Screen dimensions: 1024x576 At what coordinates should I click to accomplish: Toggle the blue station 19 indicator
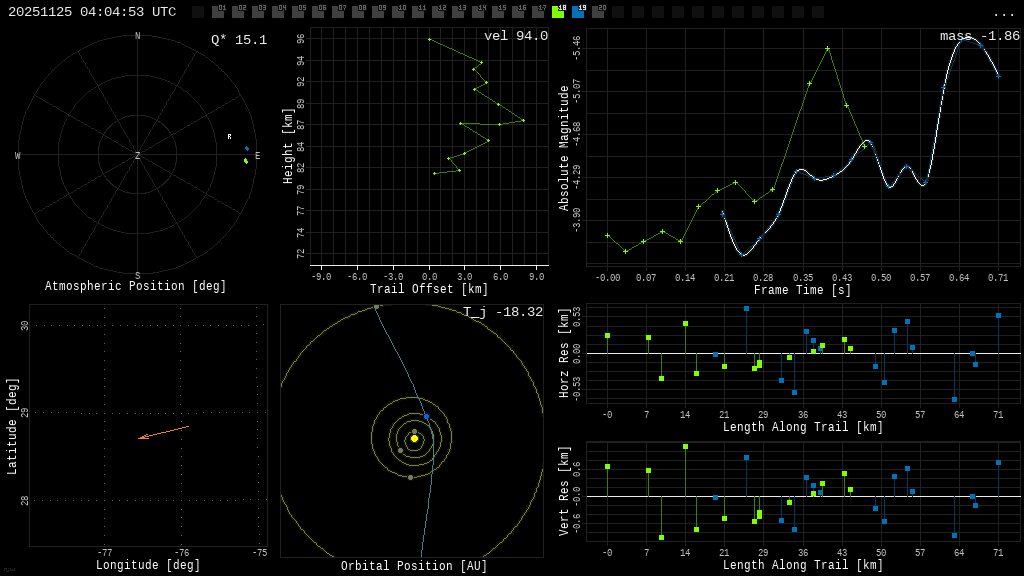578,12
